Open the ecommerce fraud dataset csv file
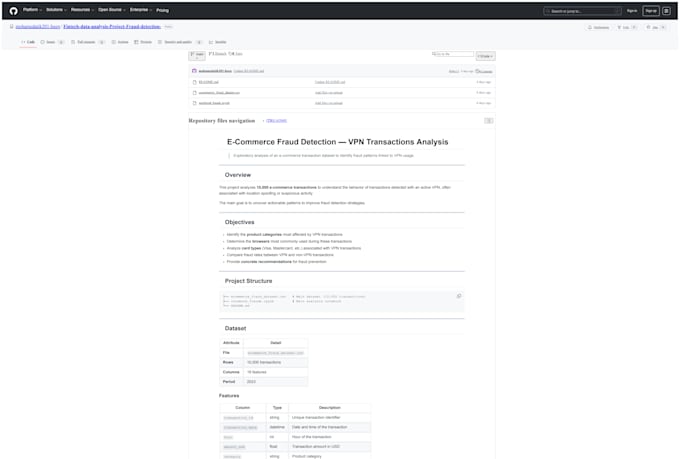680x459 pixels. (219, 93)
